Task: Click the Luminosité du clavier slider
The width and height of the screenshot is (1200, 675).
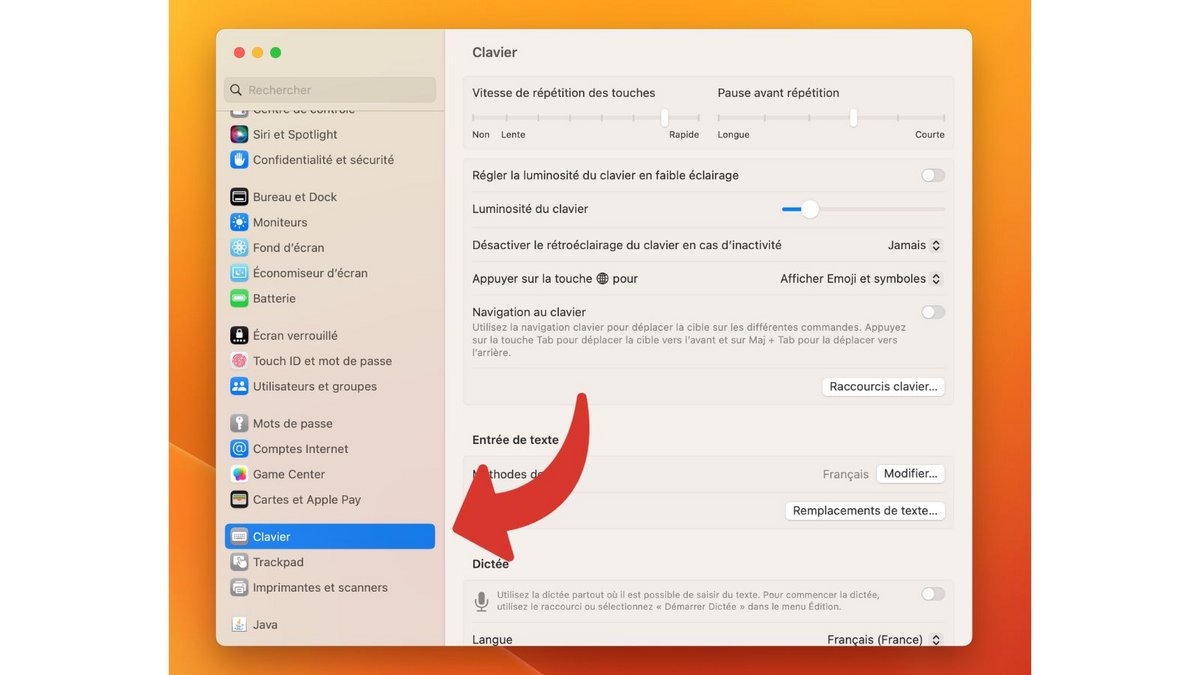Action: click(863, 209)
